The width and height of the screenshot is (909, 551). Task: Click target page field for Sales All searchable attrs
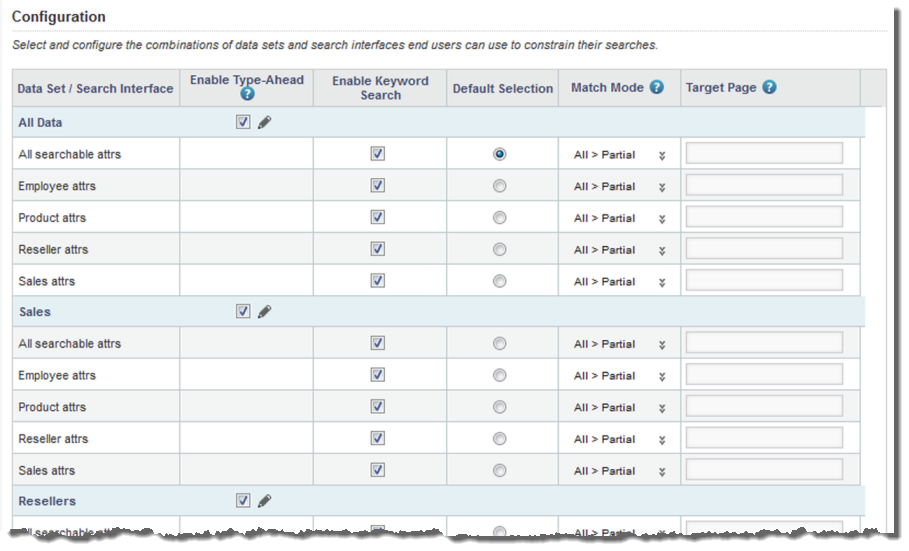tap(764, 343)
